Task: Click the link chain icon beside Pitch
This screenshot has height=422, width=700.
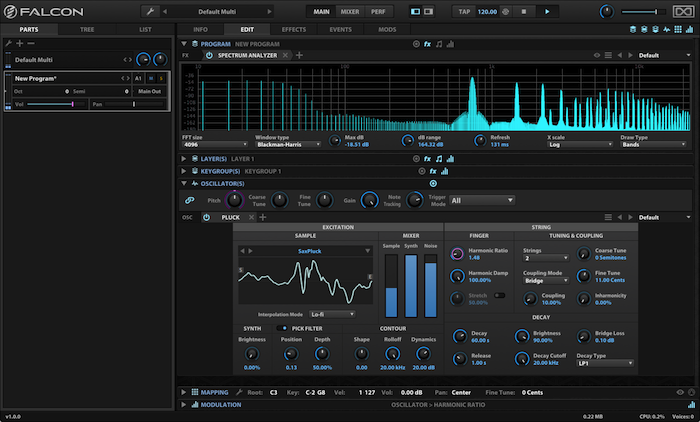Action: click(189, 200)
